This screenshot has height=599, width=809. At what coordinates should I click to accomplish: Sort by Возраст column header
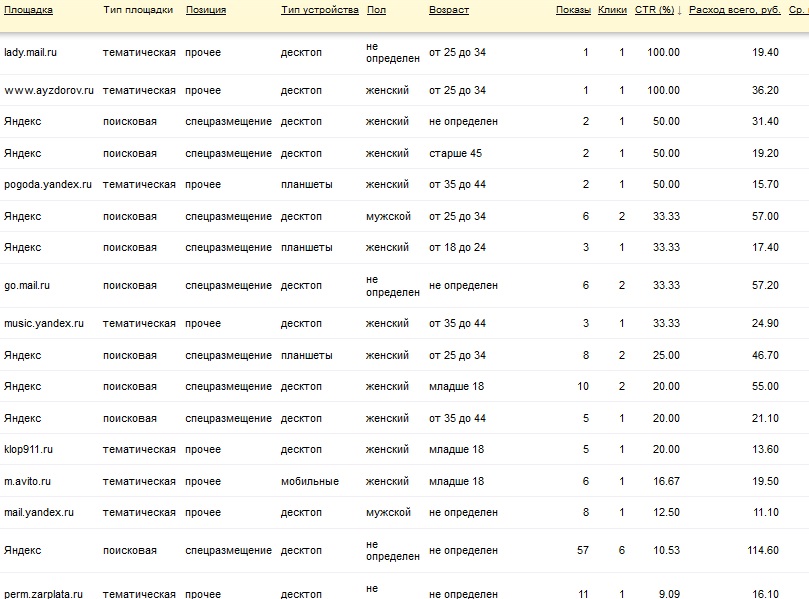(x=449, y=10)
